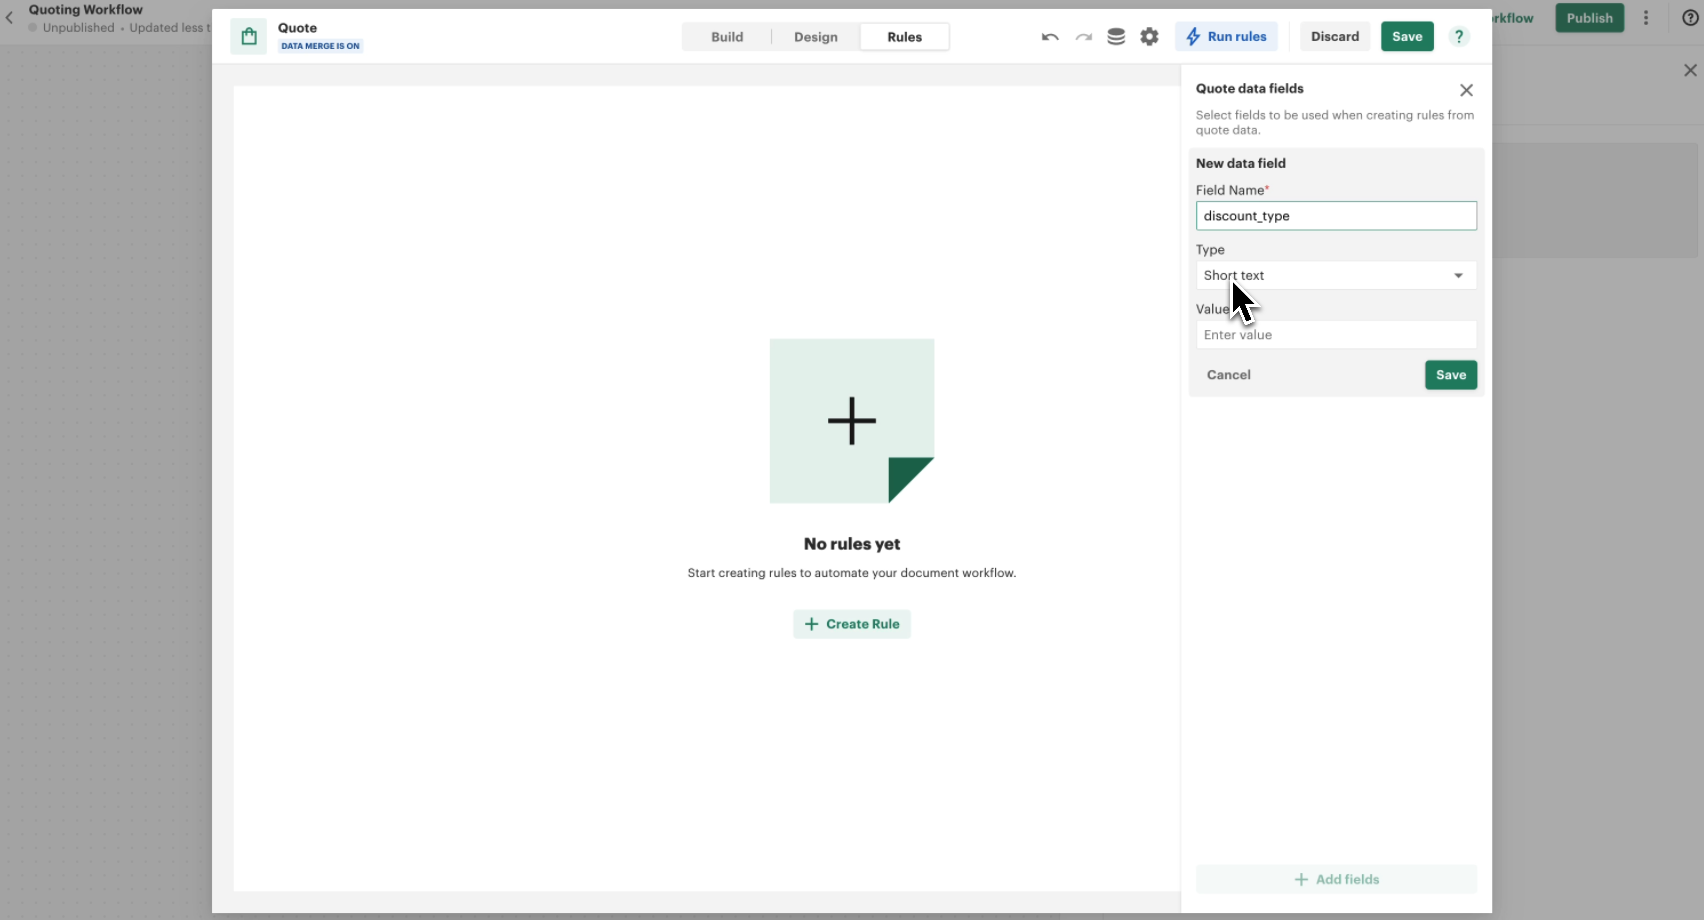This screenshot has width=1704, height=920.
Task: Click the Quote shopping bag icon
Action: 248,36
